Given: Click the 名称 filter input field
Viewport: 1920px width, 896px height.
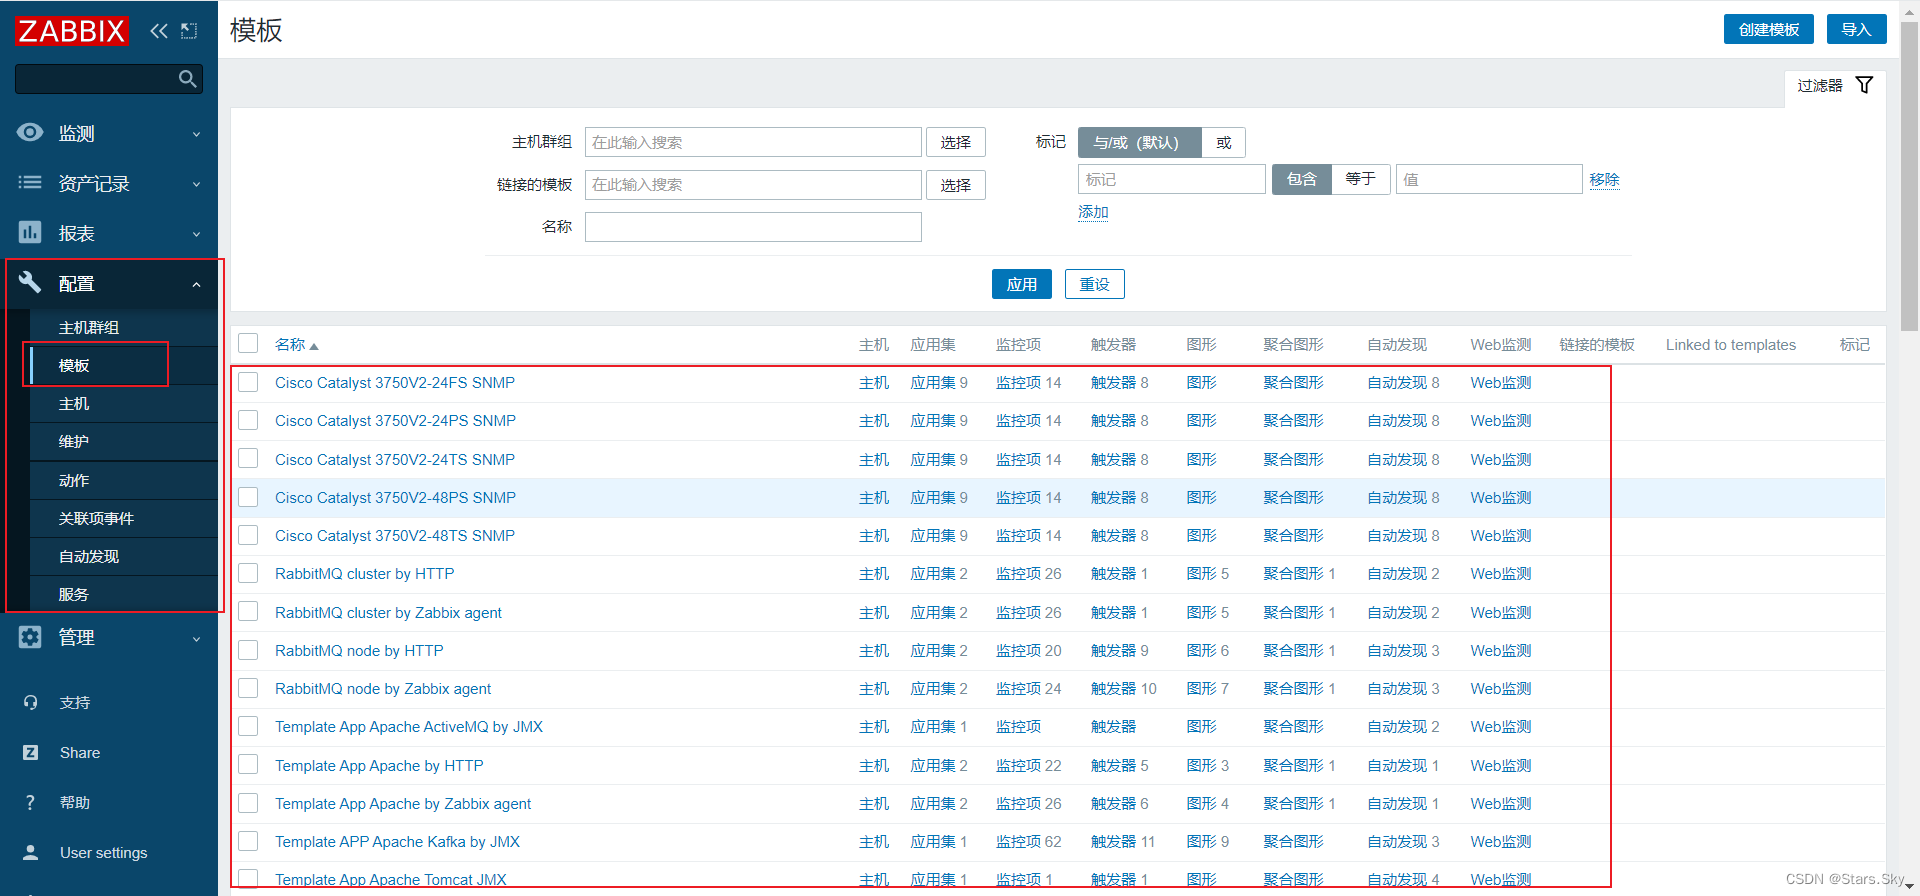Looking at the screenshot, I should 752,227.
